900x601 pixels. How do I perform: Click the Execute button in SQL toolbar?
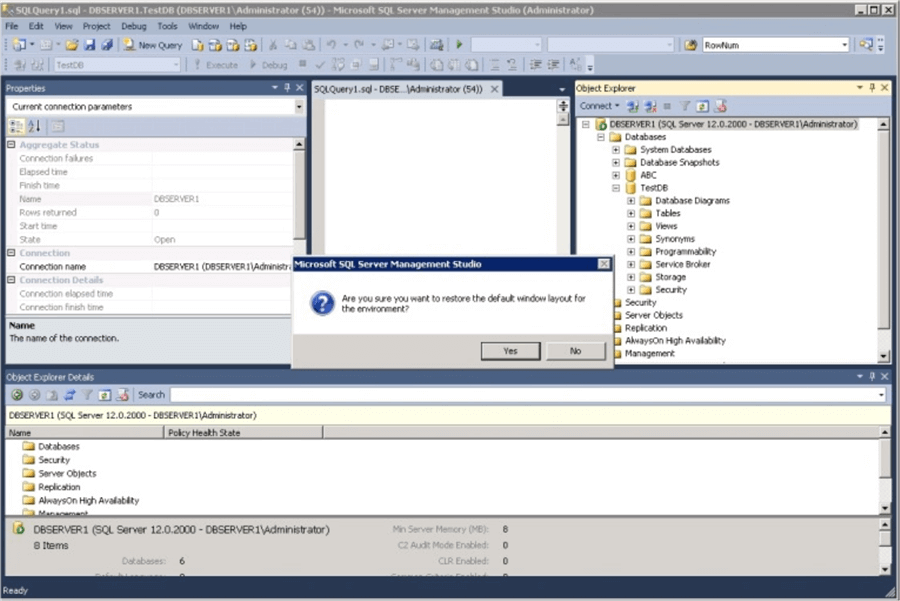(216, 65)
